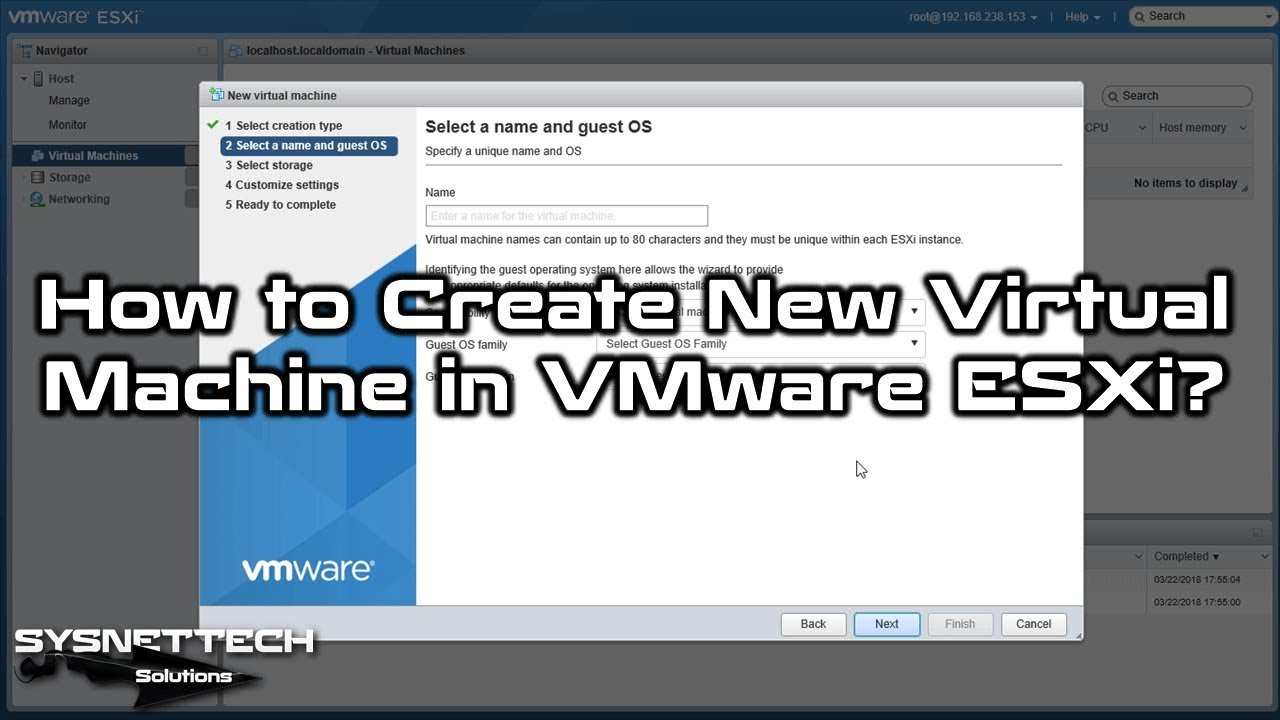Screen dimensions: 1280x720
Task: Select Storage in Navigator
Action: point(70,178)
